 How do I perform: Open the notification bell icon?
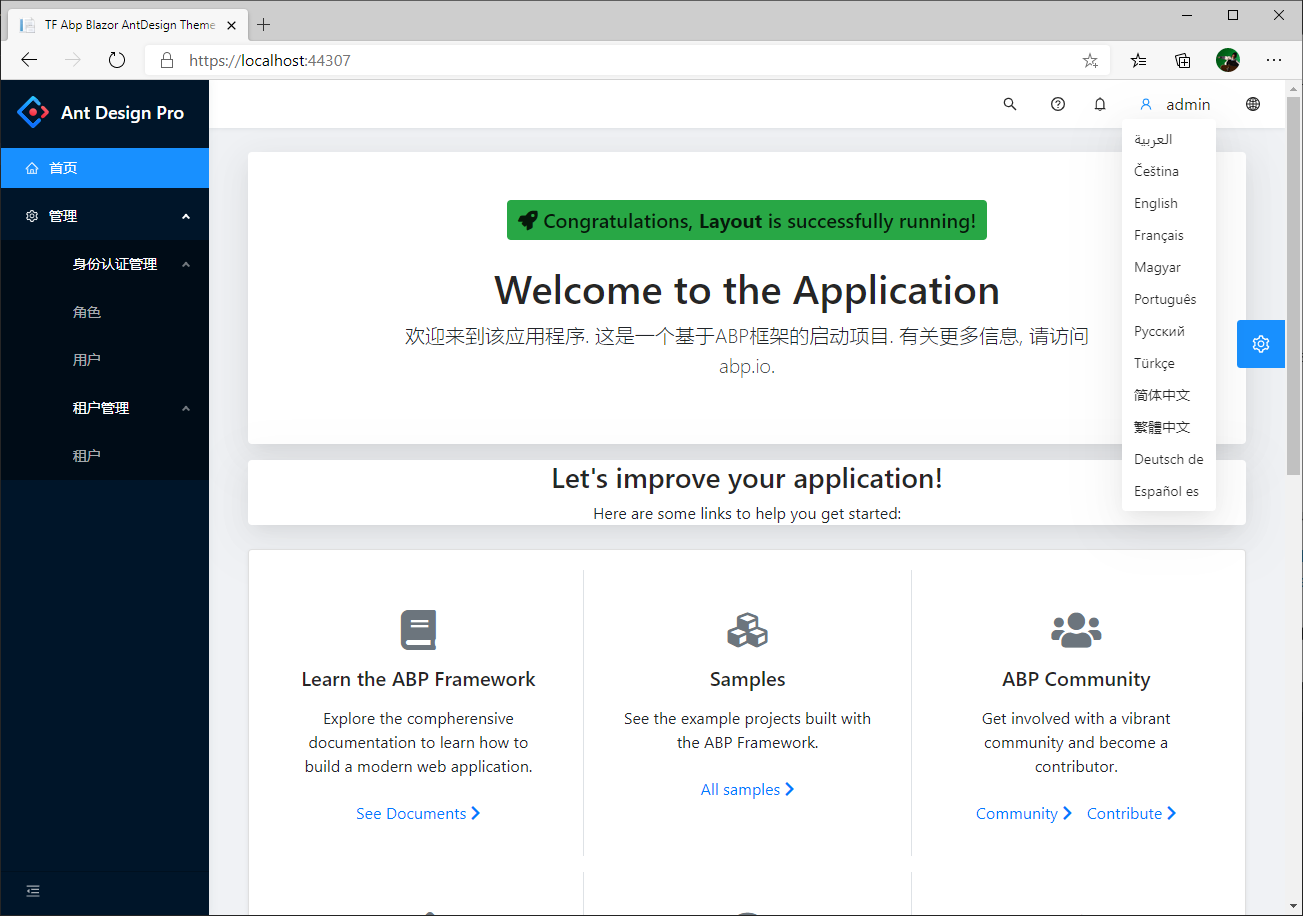(1099, 104)
